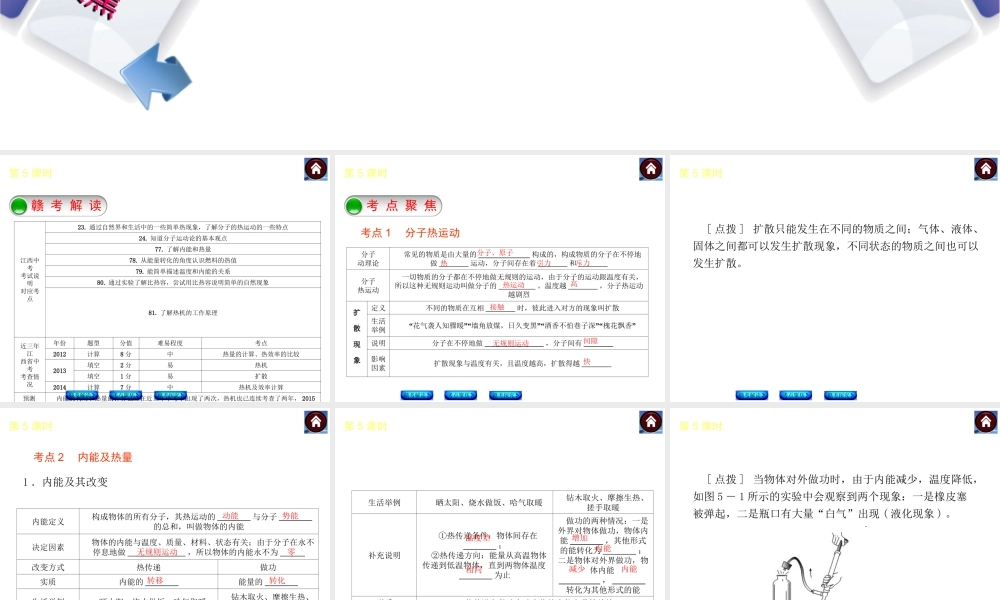Image resolution: width=1000 pixels, height=600 pixels.
Task: Click the 实质 table cell
Action: click(48, 582)
